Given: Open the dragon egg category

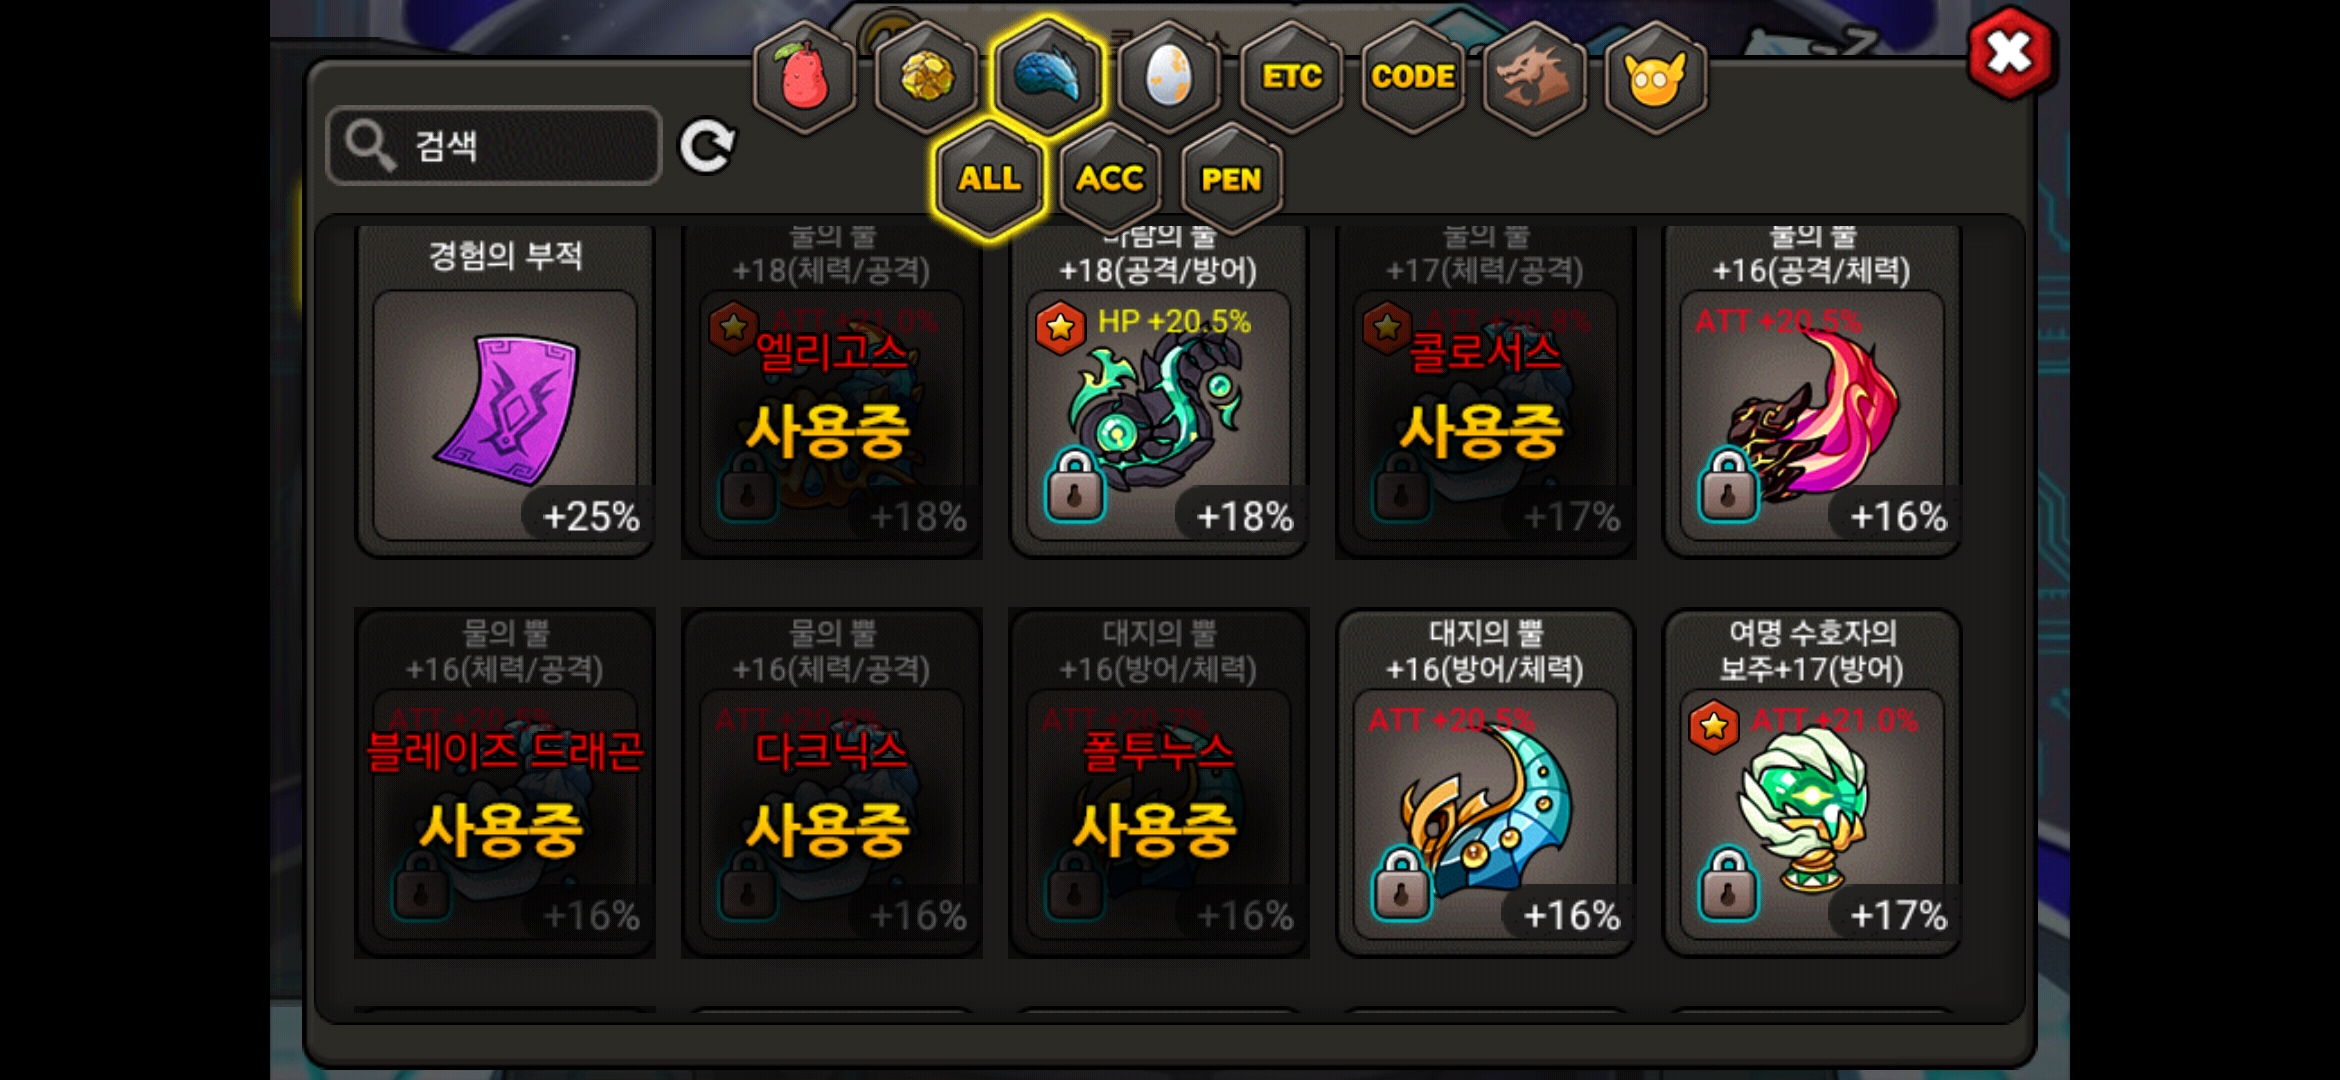Looking at the screenshot, I should (1168, 77).
